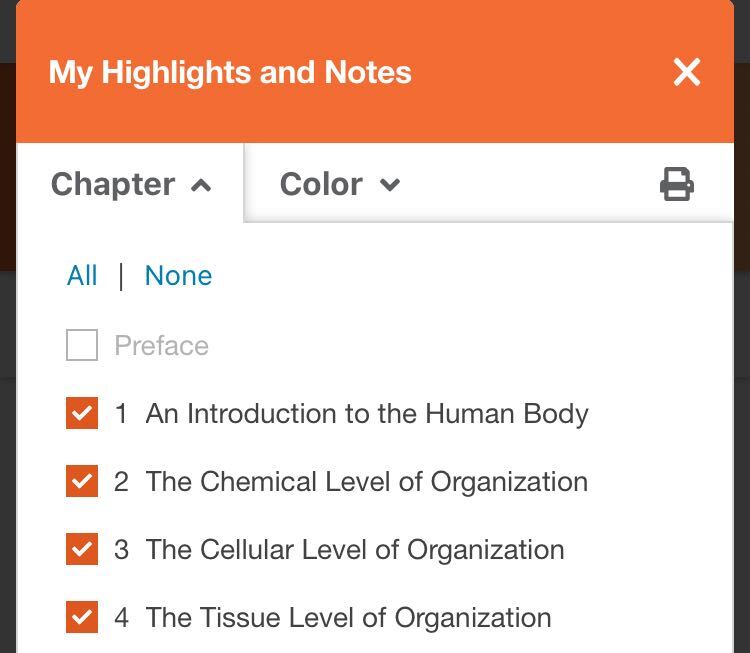Click the separator bar between All and None
Screen dimensions: 750x653
point(121,277)
